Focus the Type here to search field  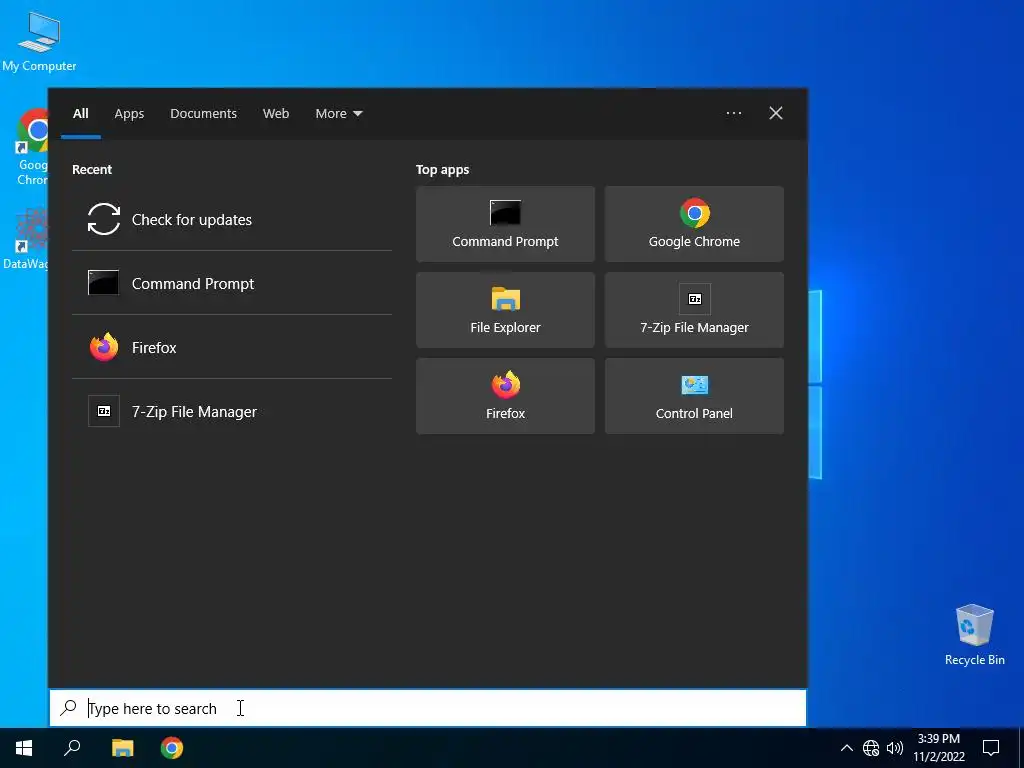(x=428, y=708)
